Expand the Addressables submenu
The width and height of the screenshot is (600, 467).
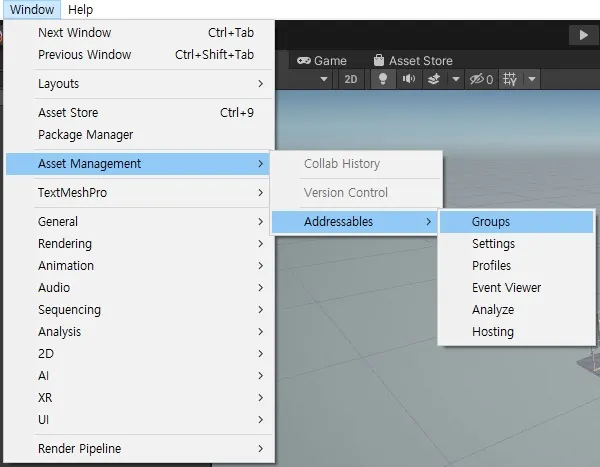tap(355, 222)
